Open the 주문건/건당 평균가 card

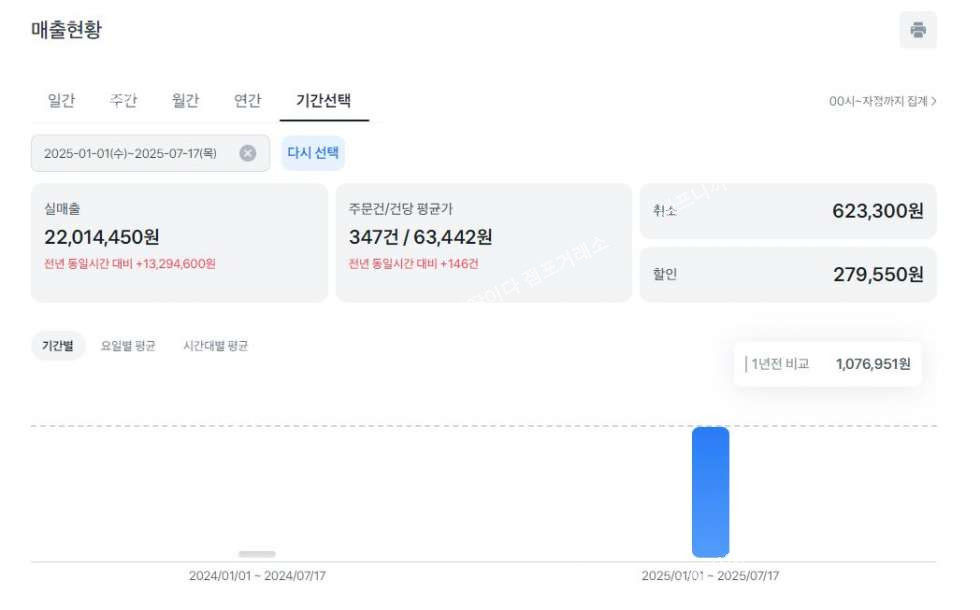484,242
